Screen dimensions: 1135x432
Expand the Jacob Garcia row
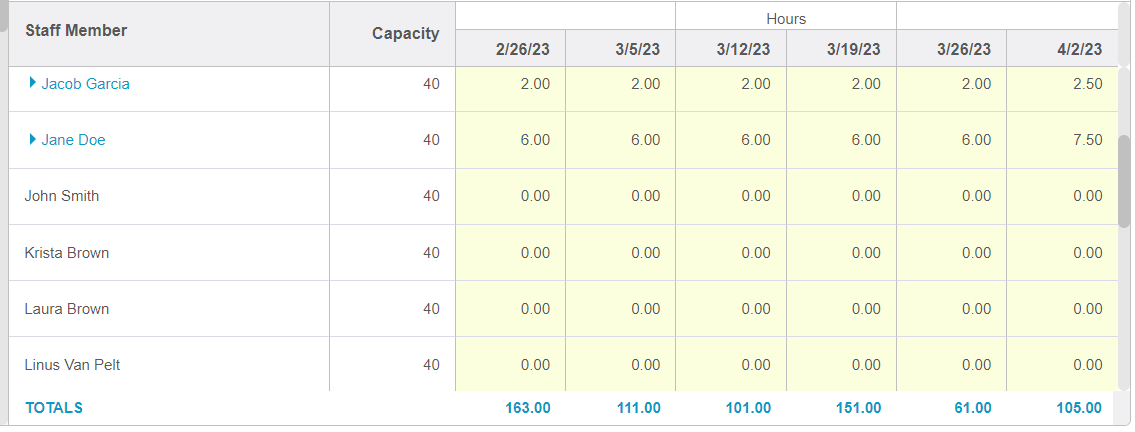pos(33,84)
